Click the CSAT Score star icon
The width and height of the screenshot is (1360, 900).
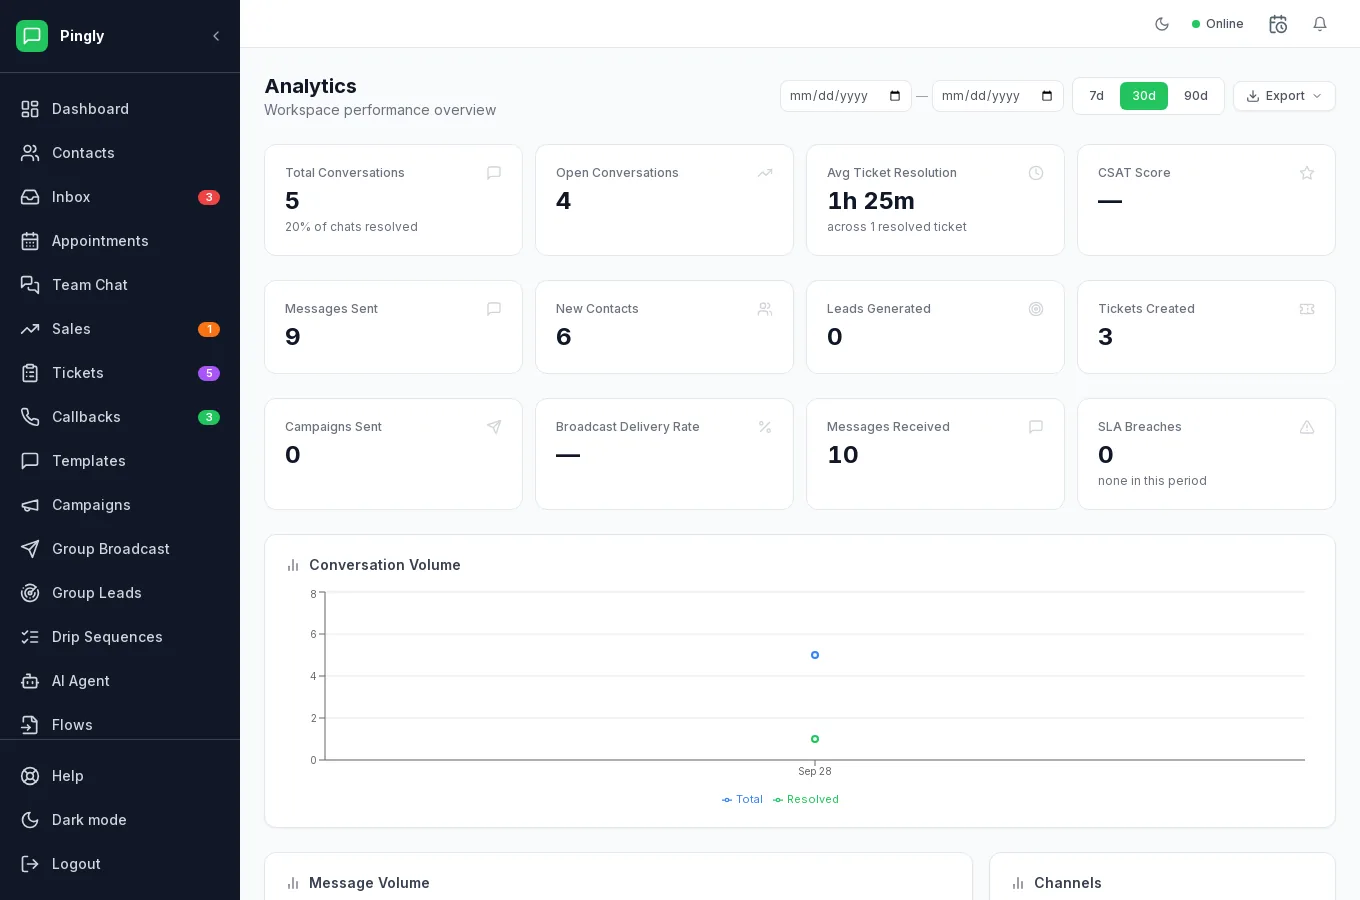coord(1307,173)
